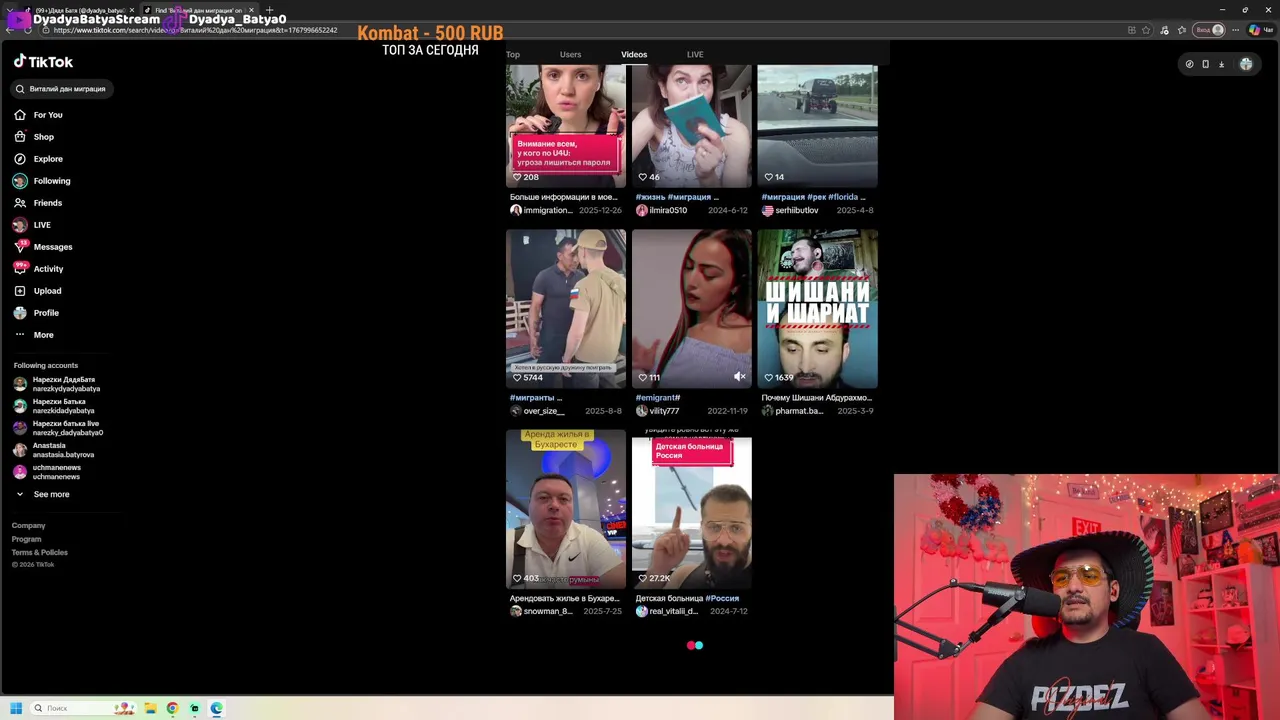Open the Upload page
1280x720 pixels.
point(38,291)
